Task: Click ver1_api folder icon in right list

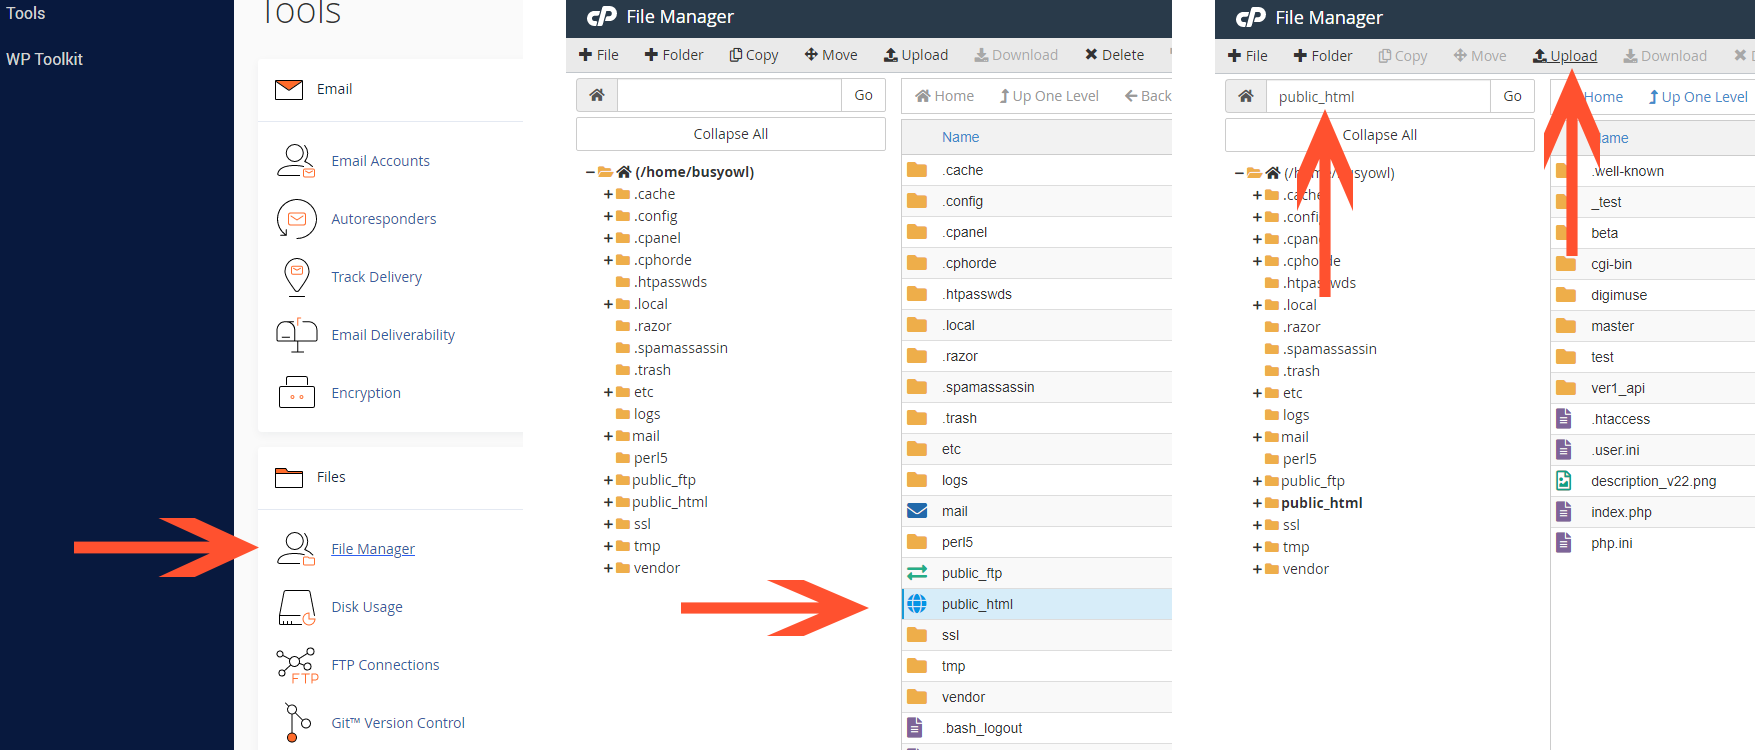Action: 1566,388
